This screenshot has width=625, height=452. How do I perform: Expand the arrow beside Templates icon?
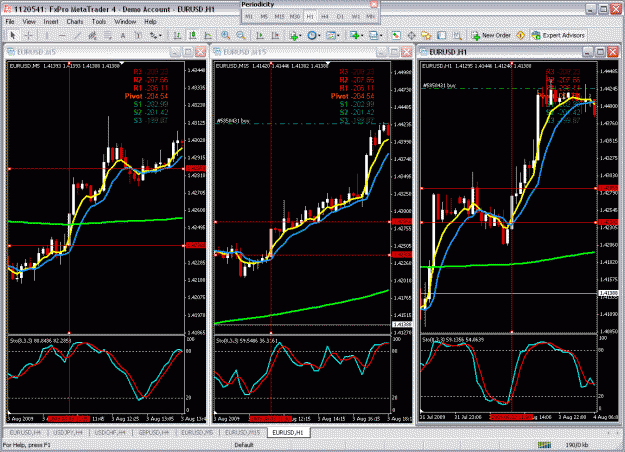(x=338, y=35)
